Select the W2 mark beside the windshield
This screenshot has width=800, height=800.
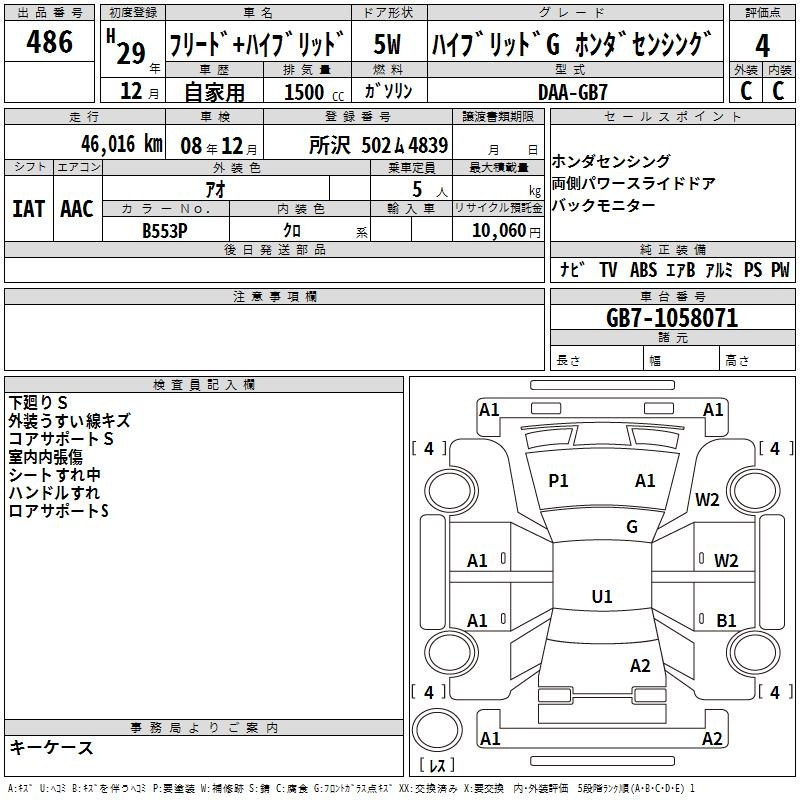click(708, 500)
